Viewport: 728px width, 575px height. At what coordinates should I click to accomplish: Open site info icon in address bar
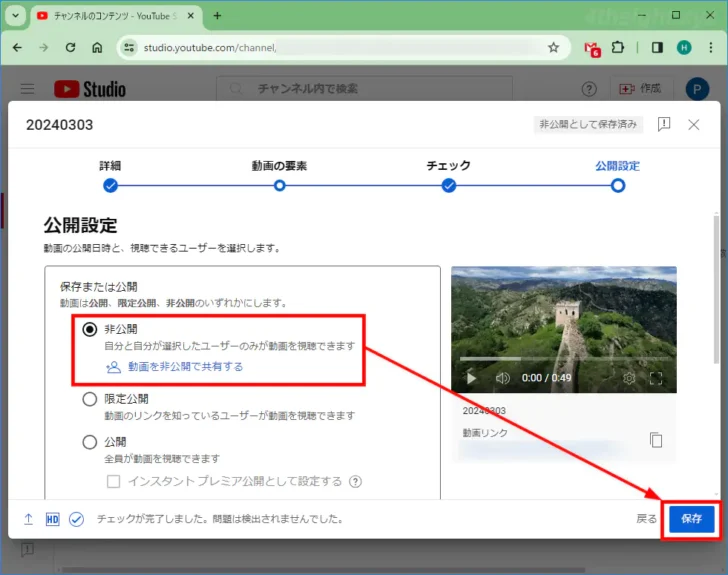pos(129,47)
